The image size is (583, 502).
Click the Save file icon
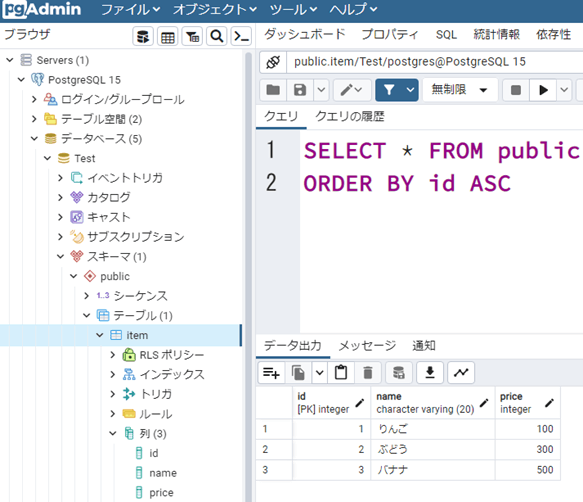coord(300,90)
